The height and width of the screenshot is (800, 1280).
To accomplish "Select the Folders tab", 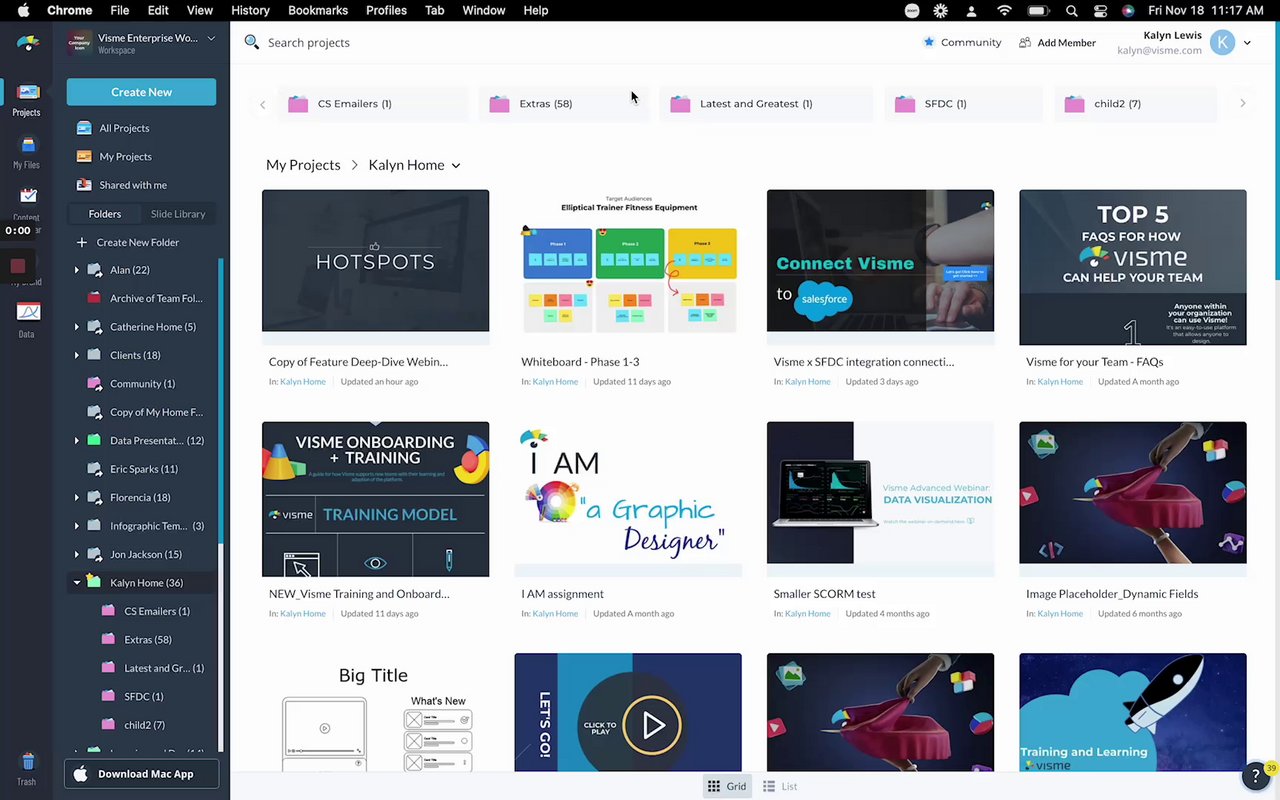I will click(x=105, y=214).
